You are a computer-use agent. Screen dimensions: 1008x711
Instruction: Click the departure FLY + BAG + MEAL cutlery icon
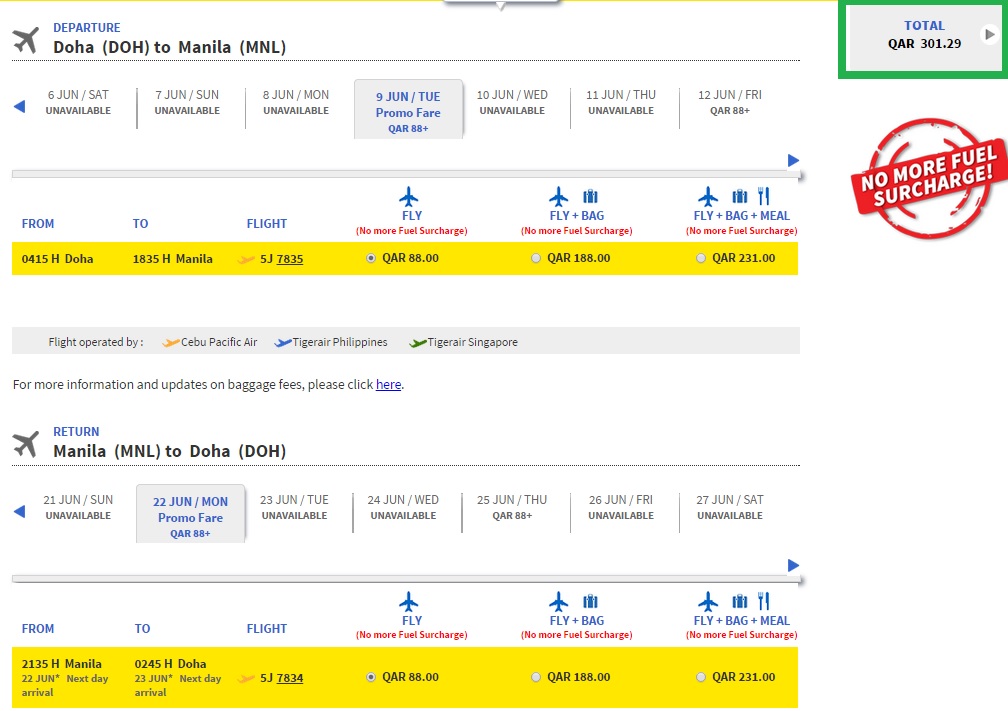click(764, 196)
